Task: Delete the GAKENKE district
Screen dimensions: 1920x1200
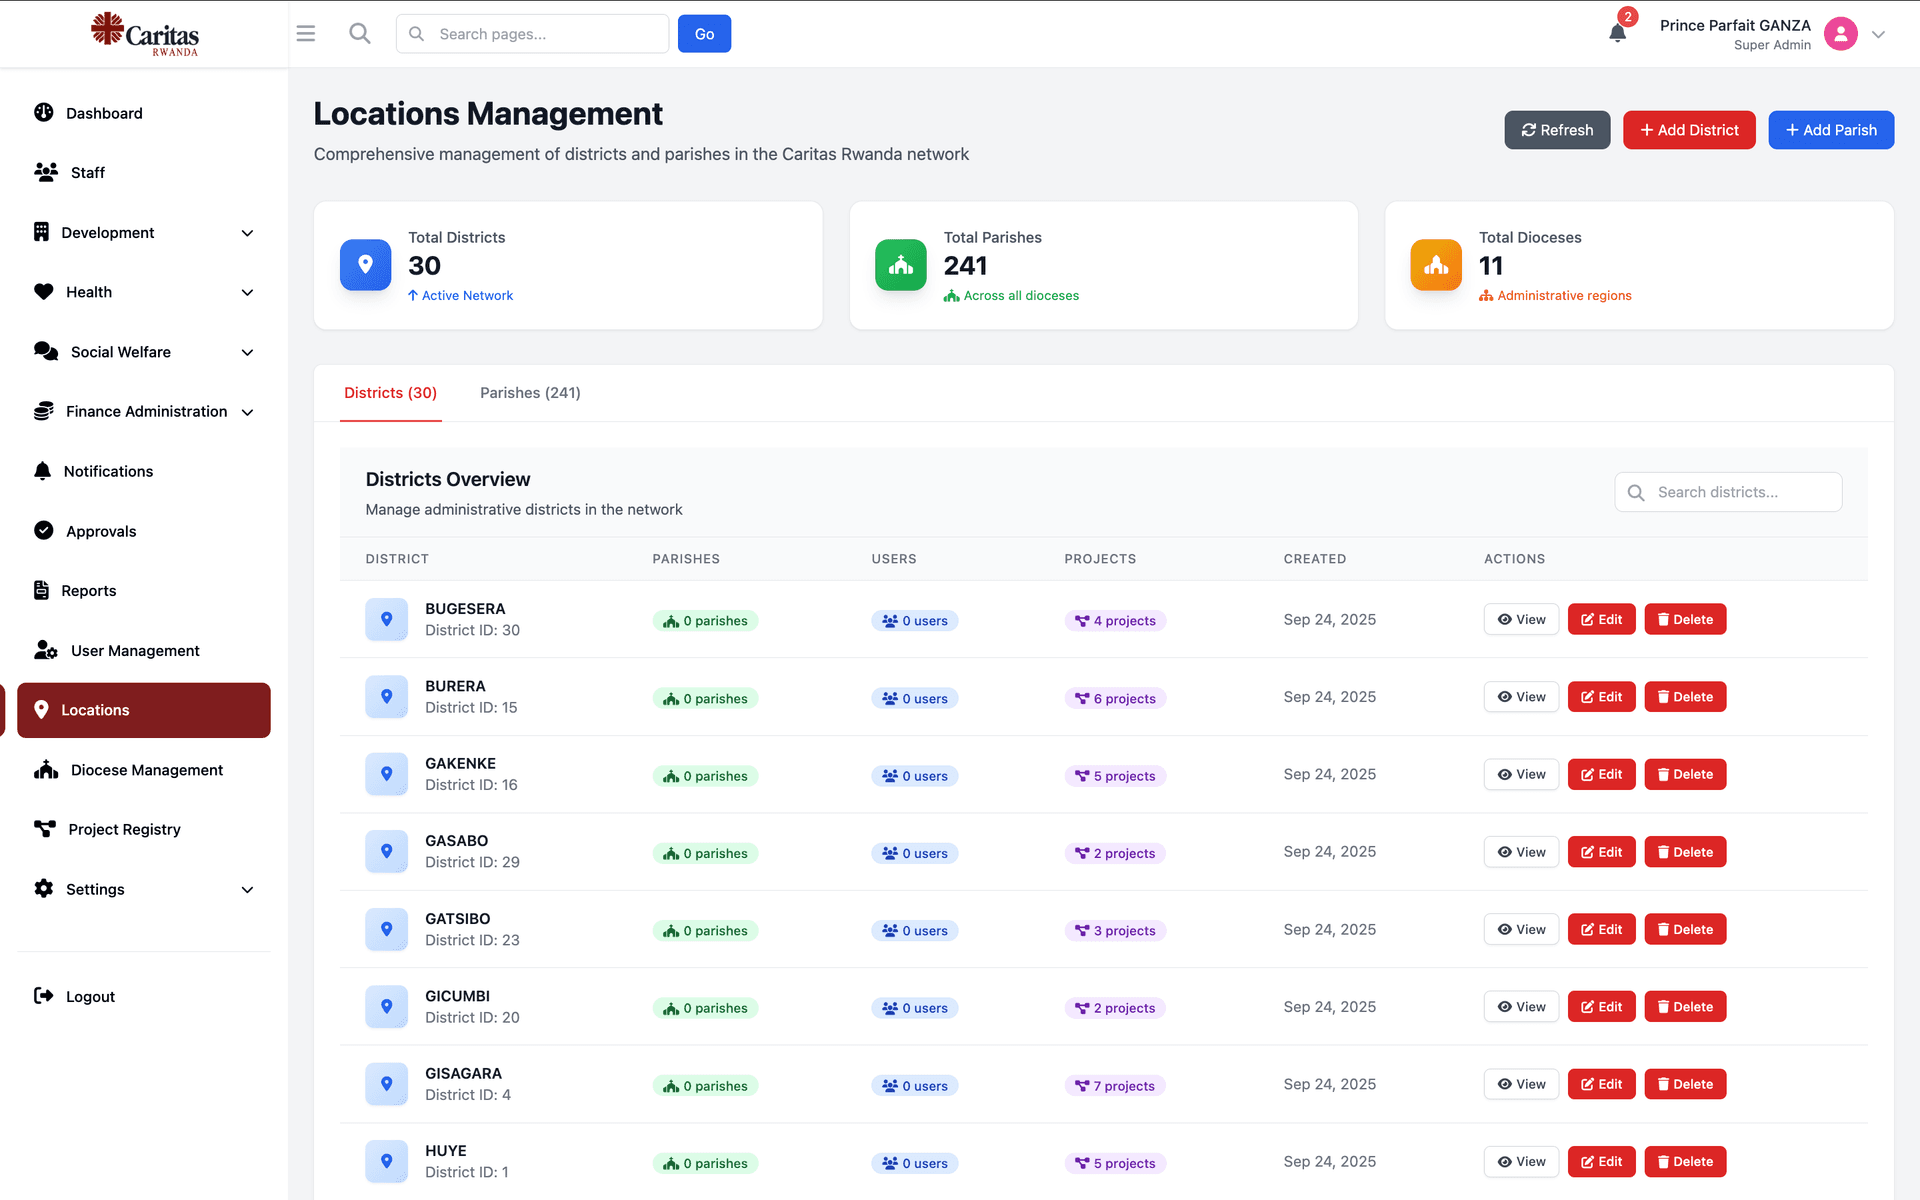Action: coord(1685,774)
